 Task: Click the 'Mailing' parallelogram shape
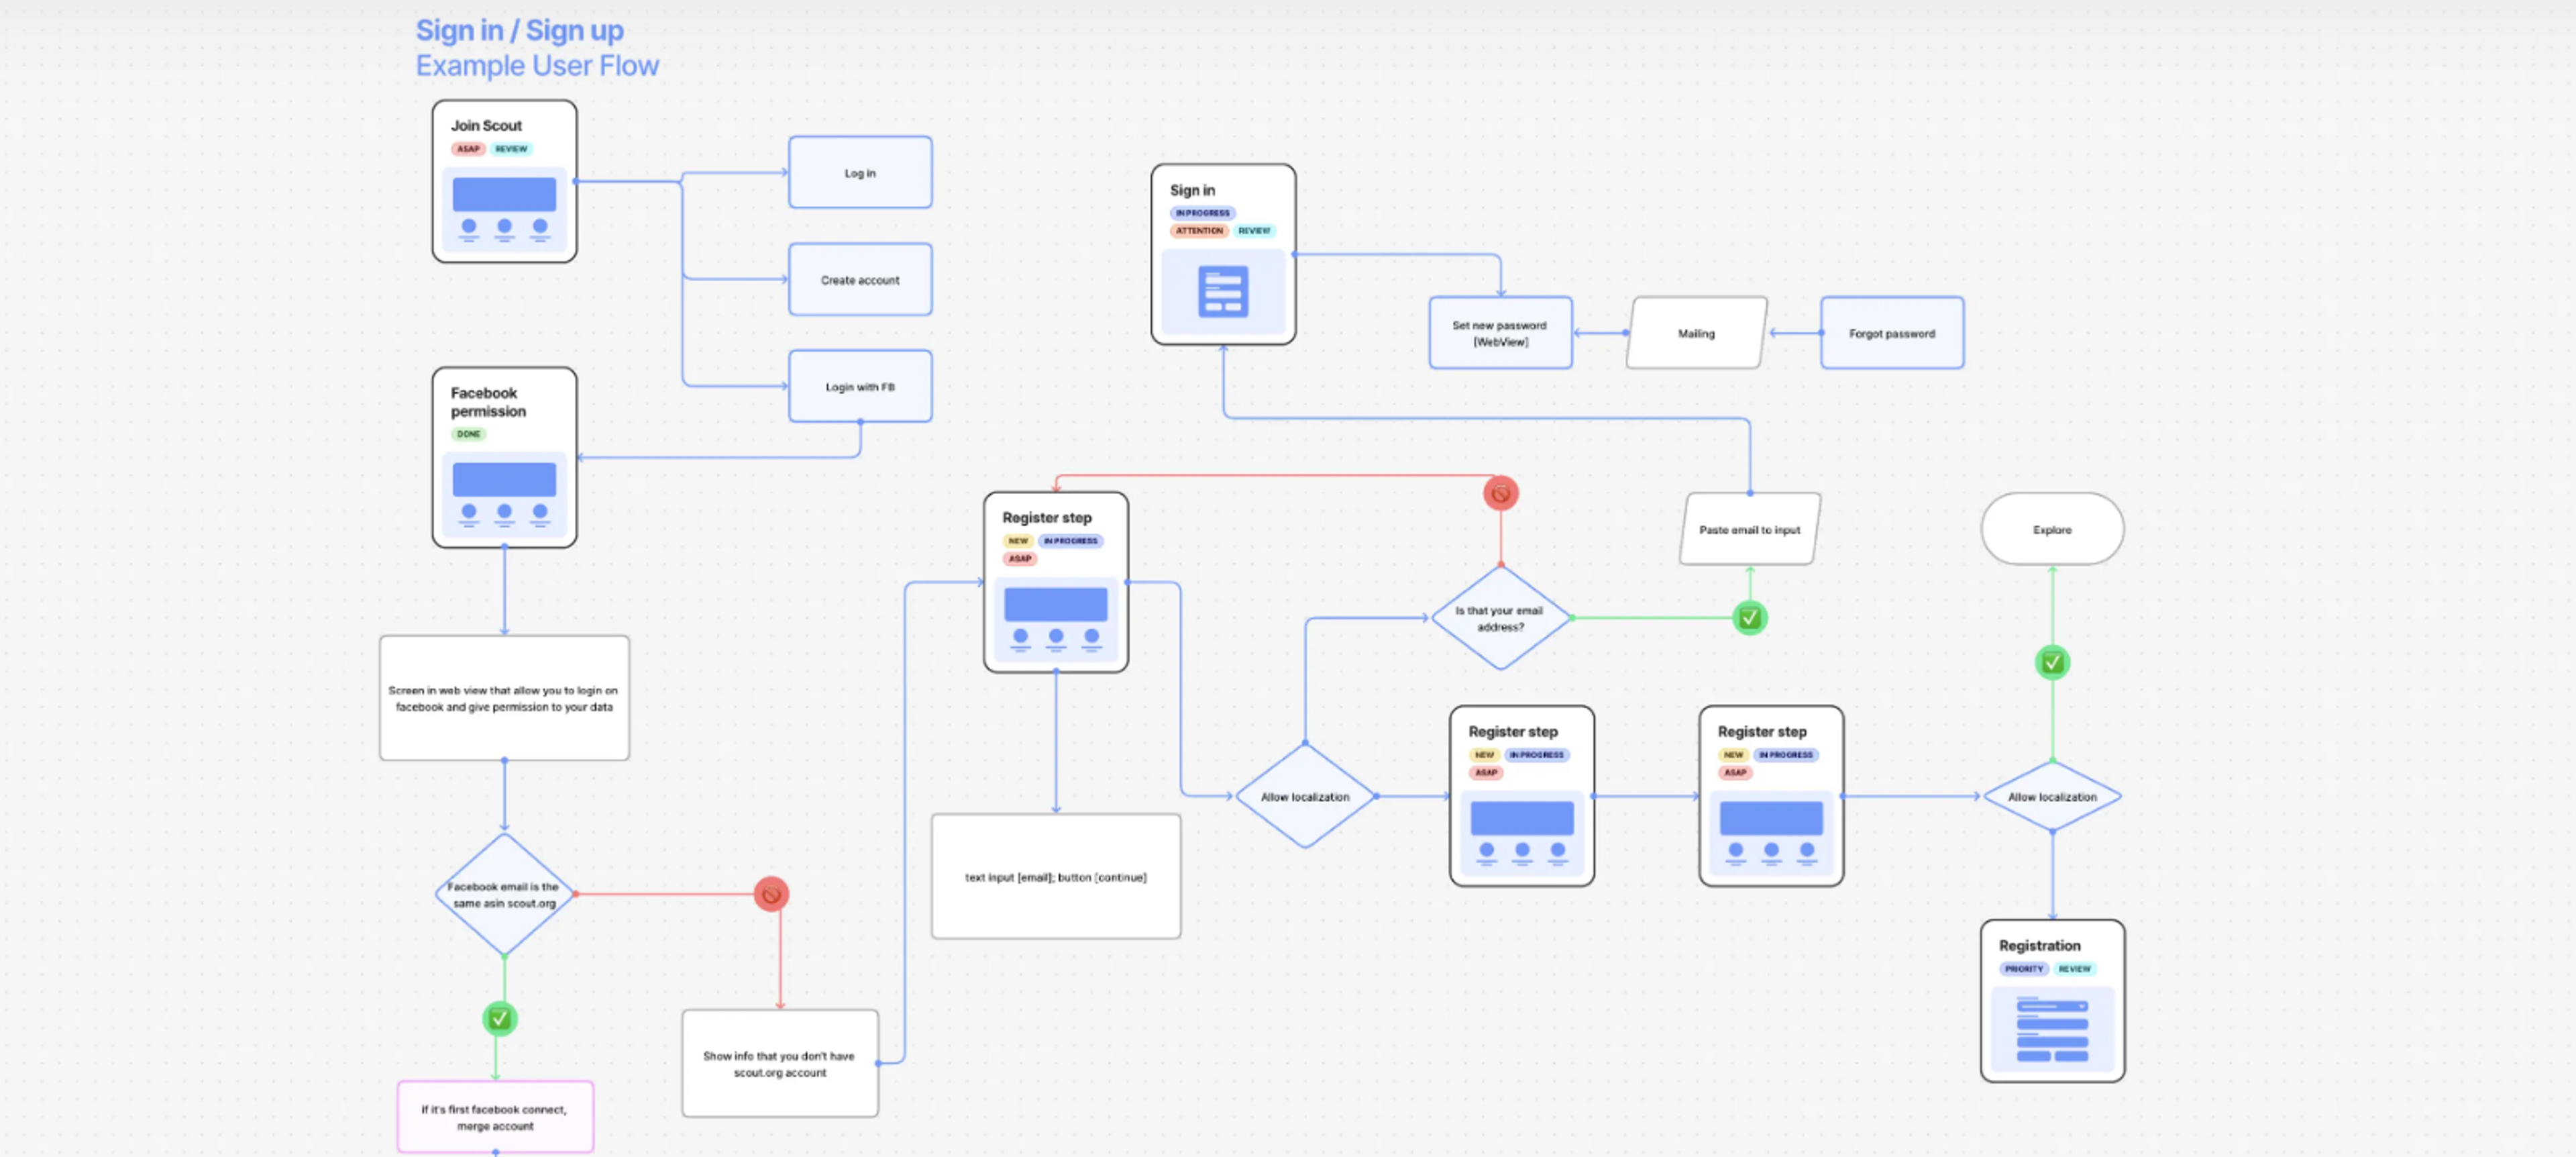(x=1696, y=333)
